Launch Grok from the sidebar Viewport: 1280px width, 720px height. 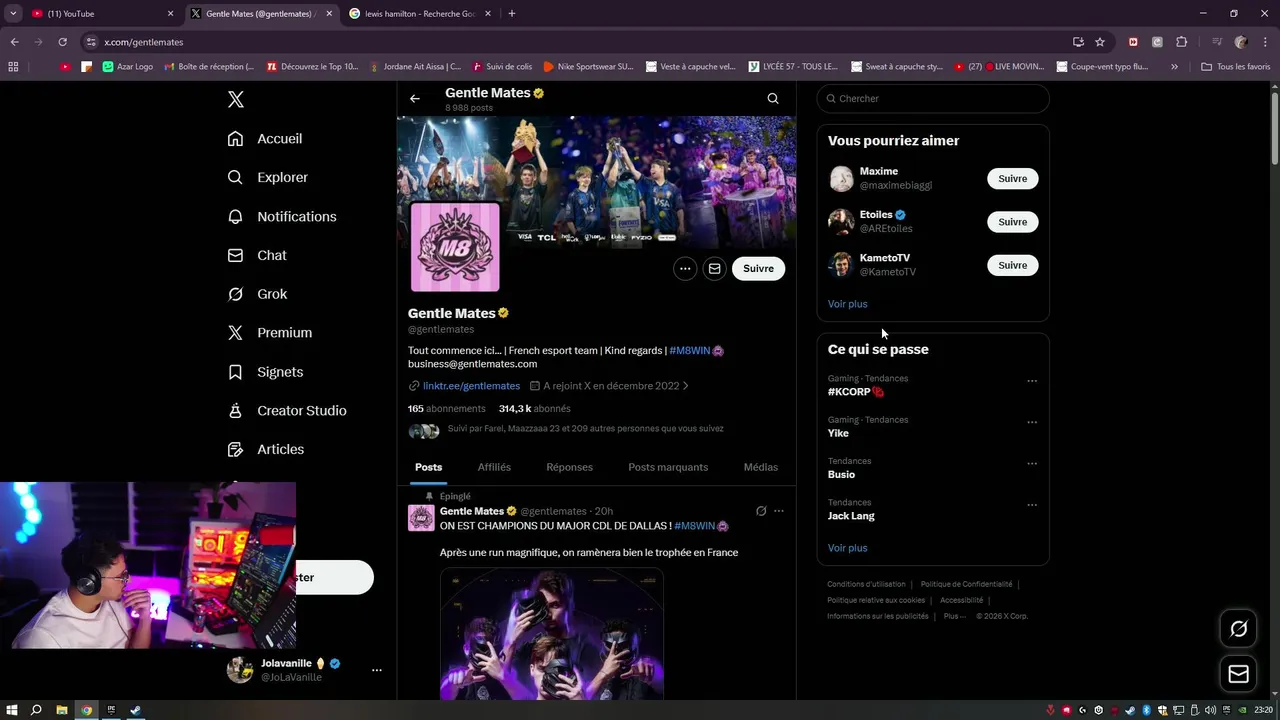tap(257, 294)
